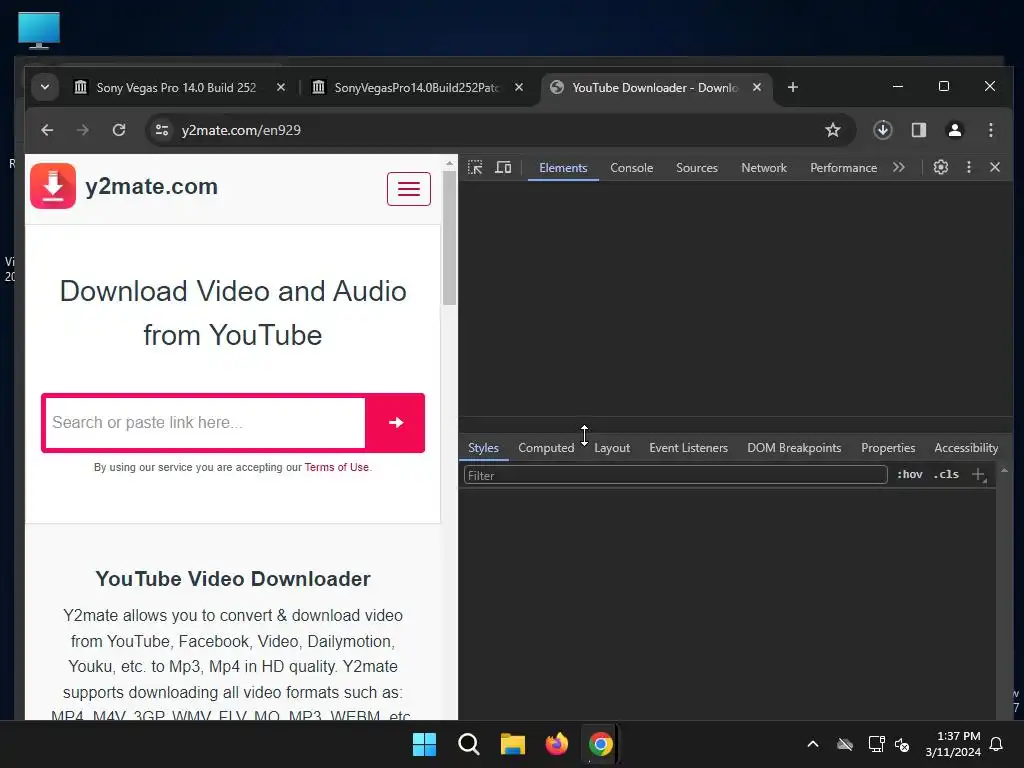The width and height of the screenshot is (1024, 768).
Task: Select the Layout pane tab
Action: 612,448
